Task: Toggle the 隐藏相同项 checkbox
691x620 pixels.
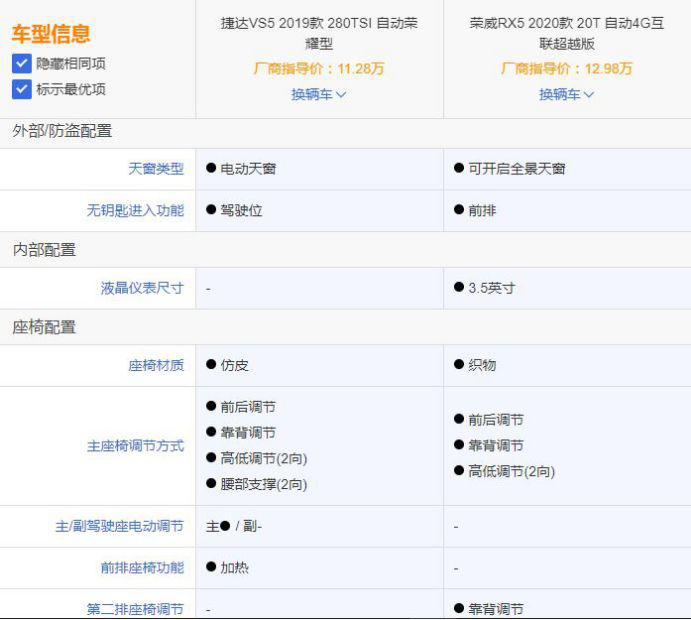Action: click(x=22, y=63)
